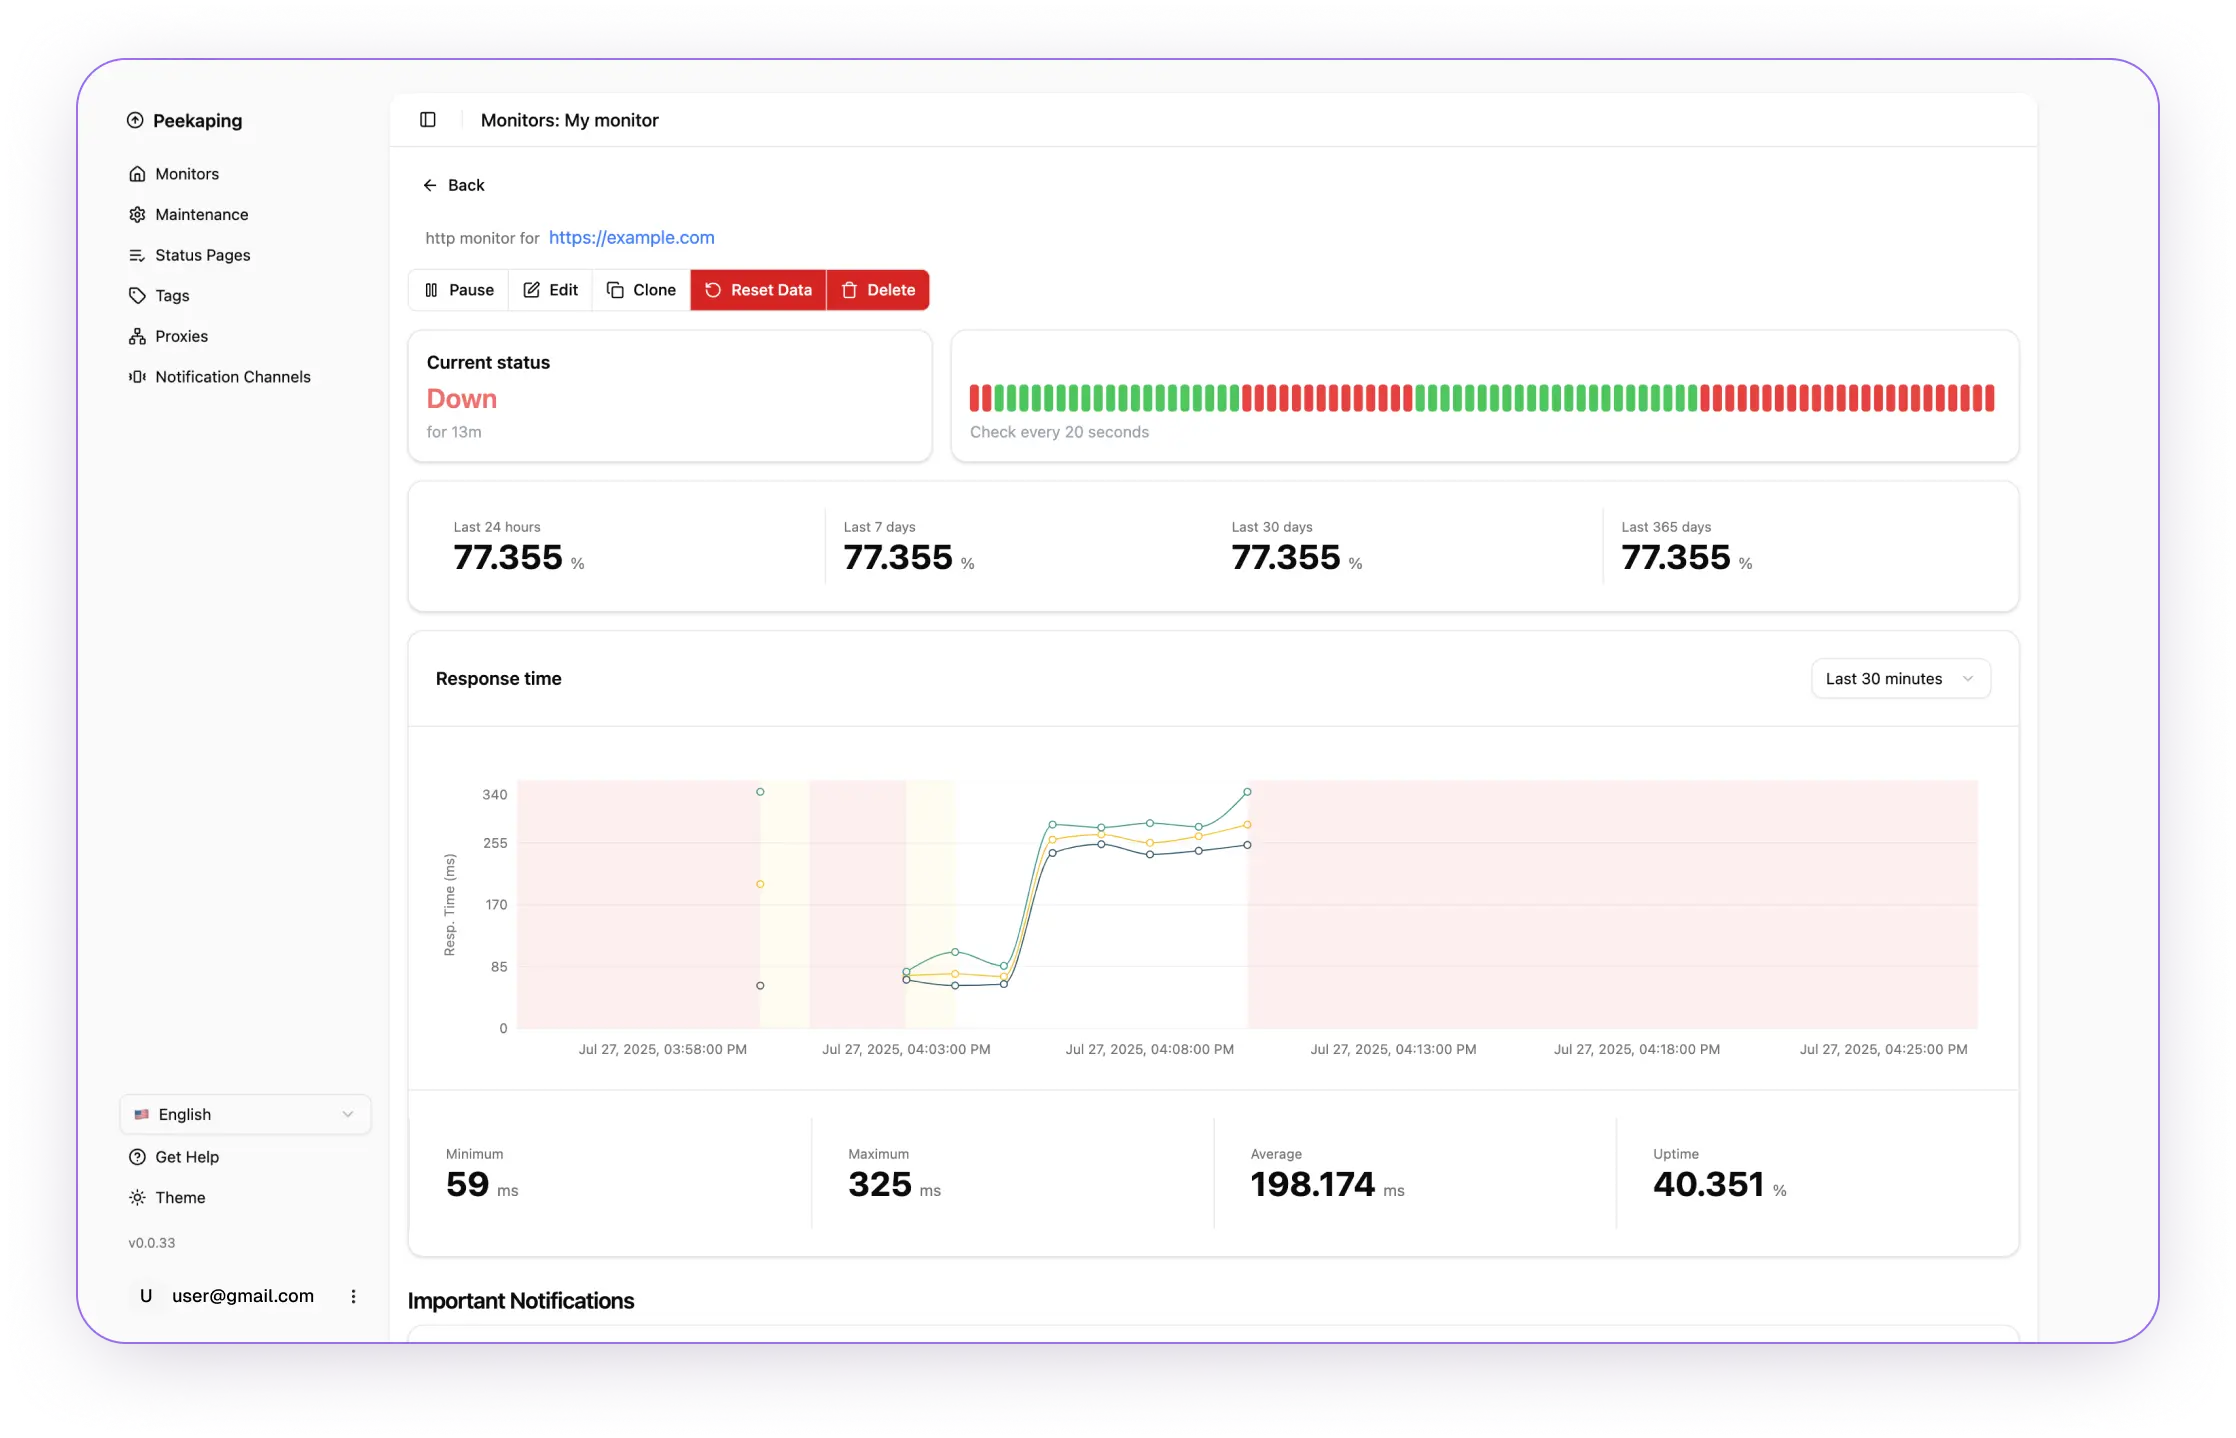Pause the monitor
Image resolution: width=2236 pixels, height=1438 pixels.
pyautogui.click(x=459, y=290)
